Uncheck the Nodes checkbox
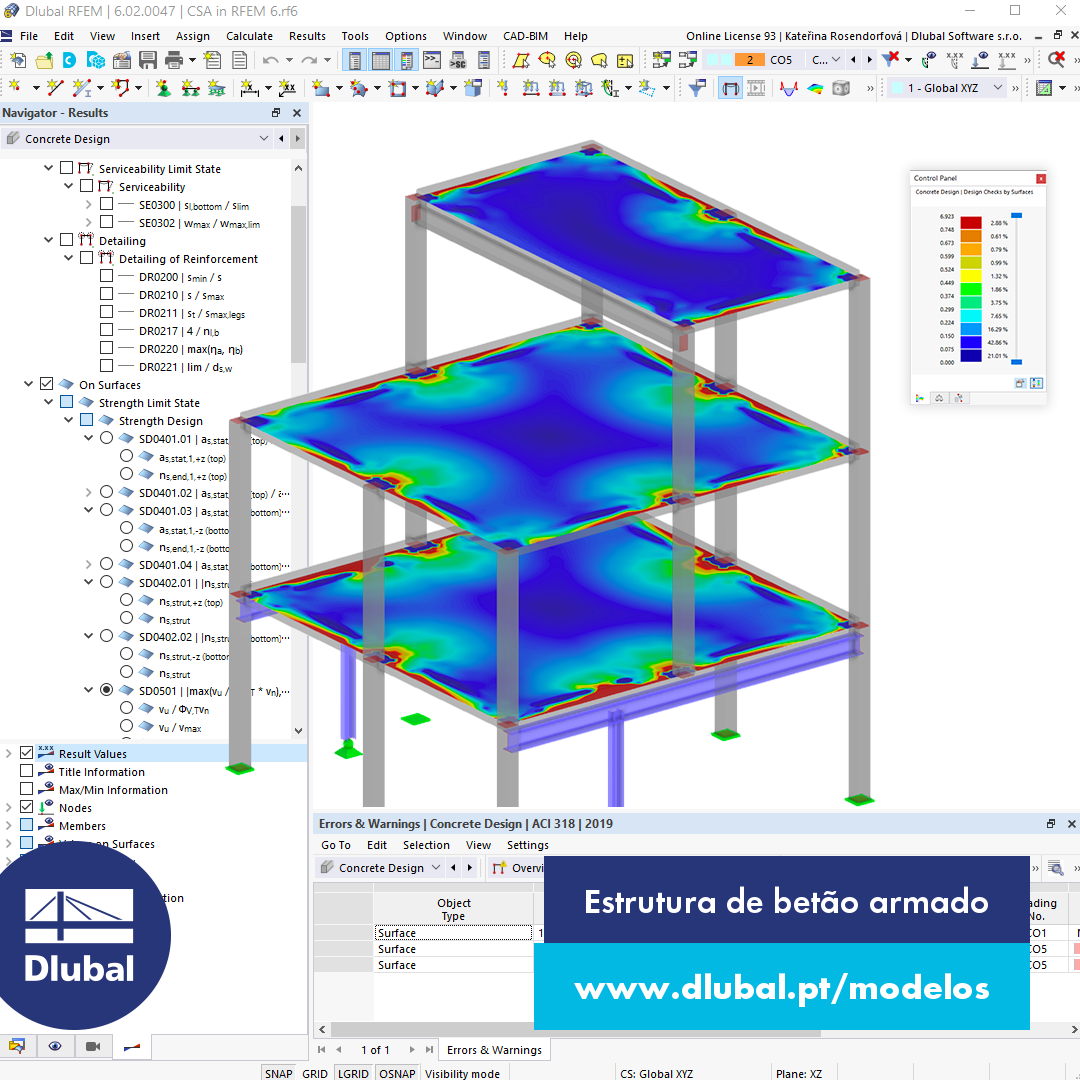The width and height of the screenshot is (1080, 1080). (26, 807)
